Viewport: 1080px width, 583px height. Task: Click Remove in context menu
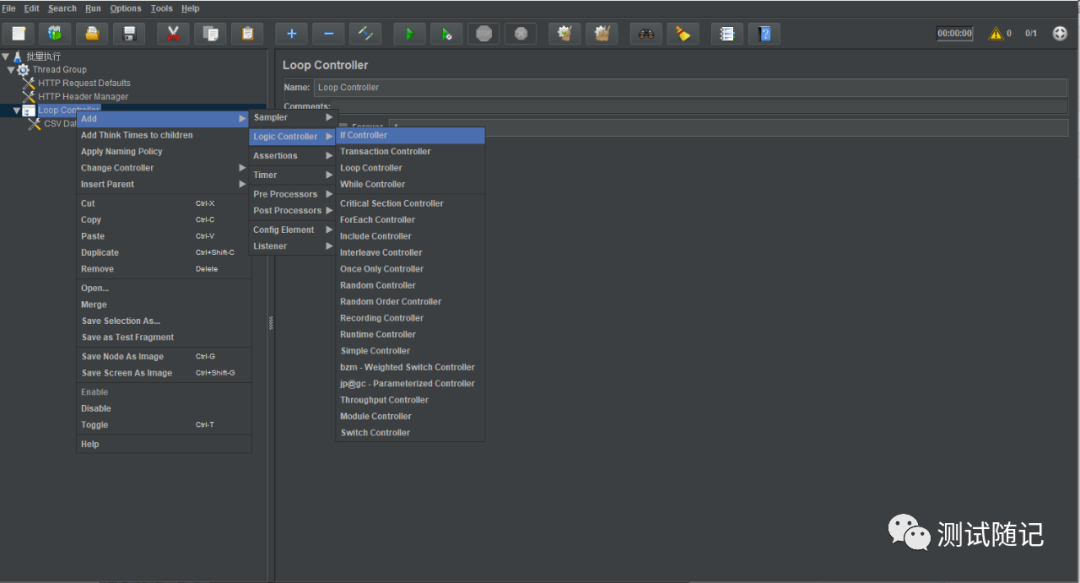point(163,269)
